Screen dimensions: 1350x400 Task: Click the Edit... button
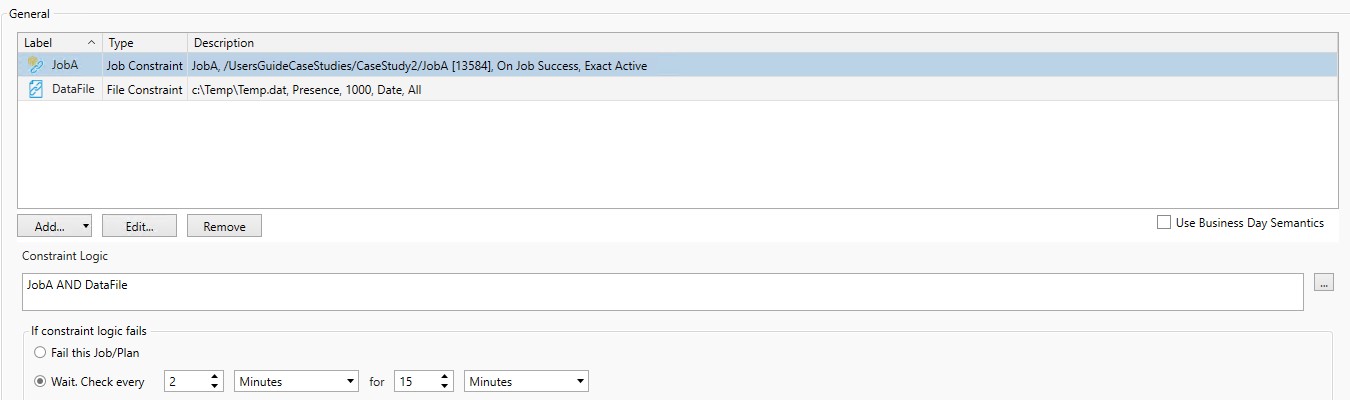tap(139, 226)
